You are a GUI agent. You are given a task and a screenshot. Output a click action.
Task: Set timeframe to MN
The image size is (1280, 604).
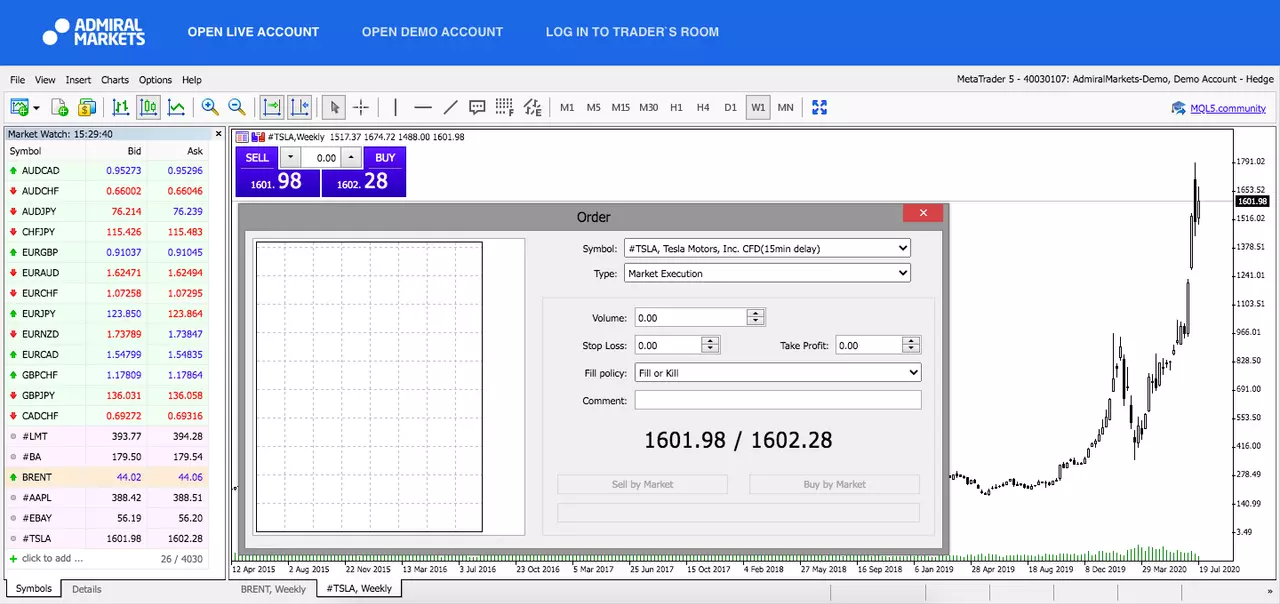tap(786, 107)
